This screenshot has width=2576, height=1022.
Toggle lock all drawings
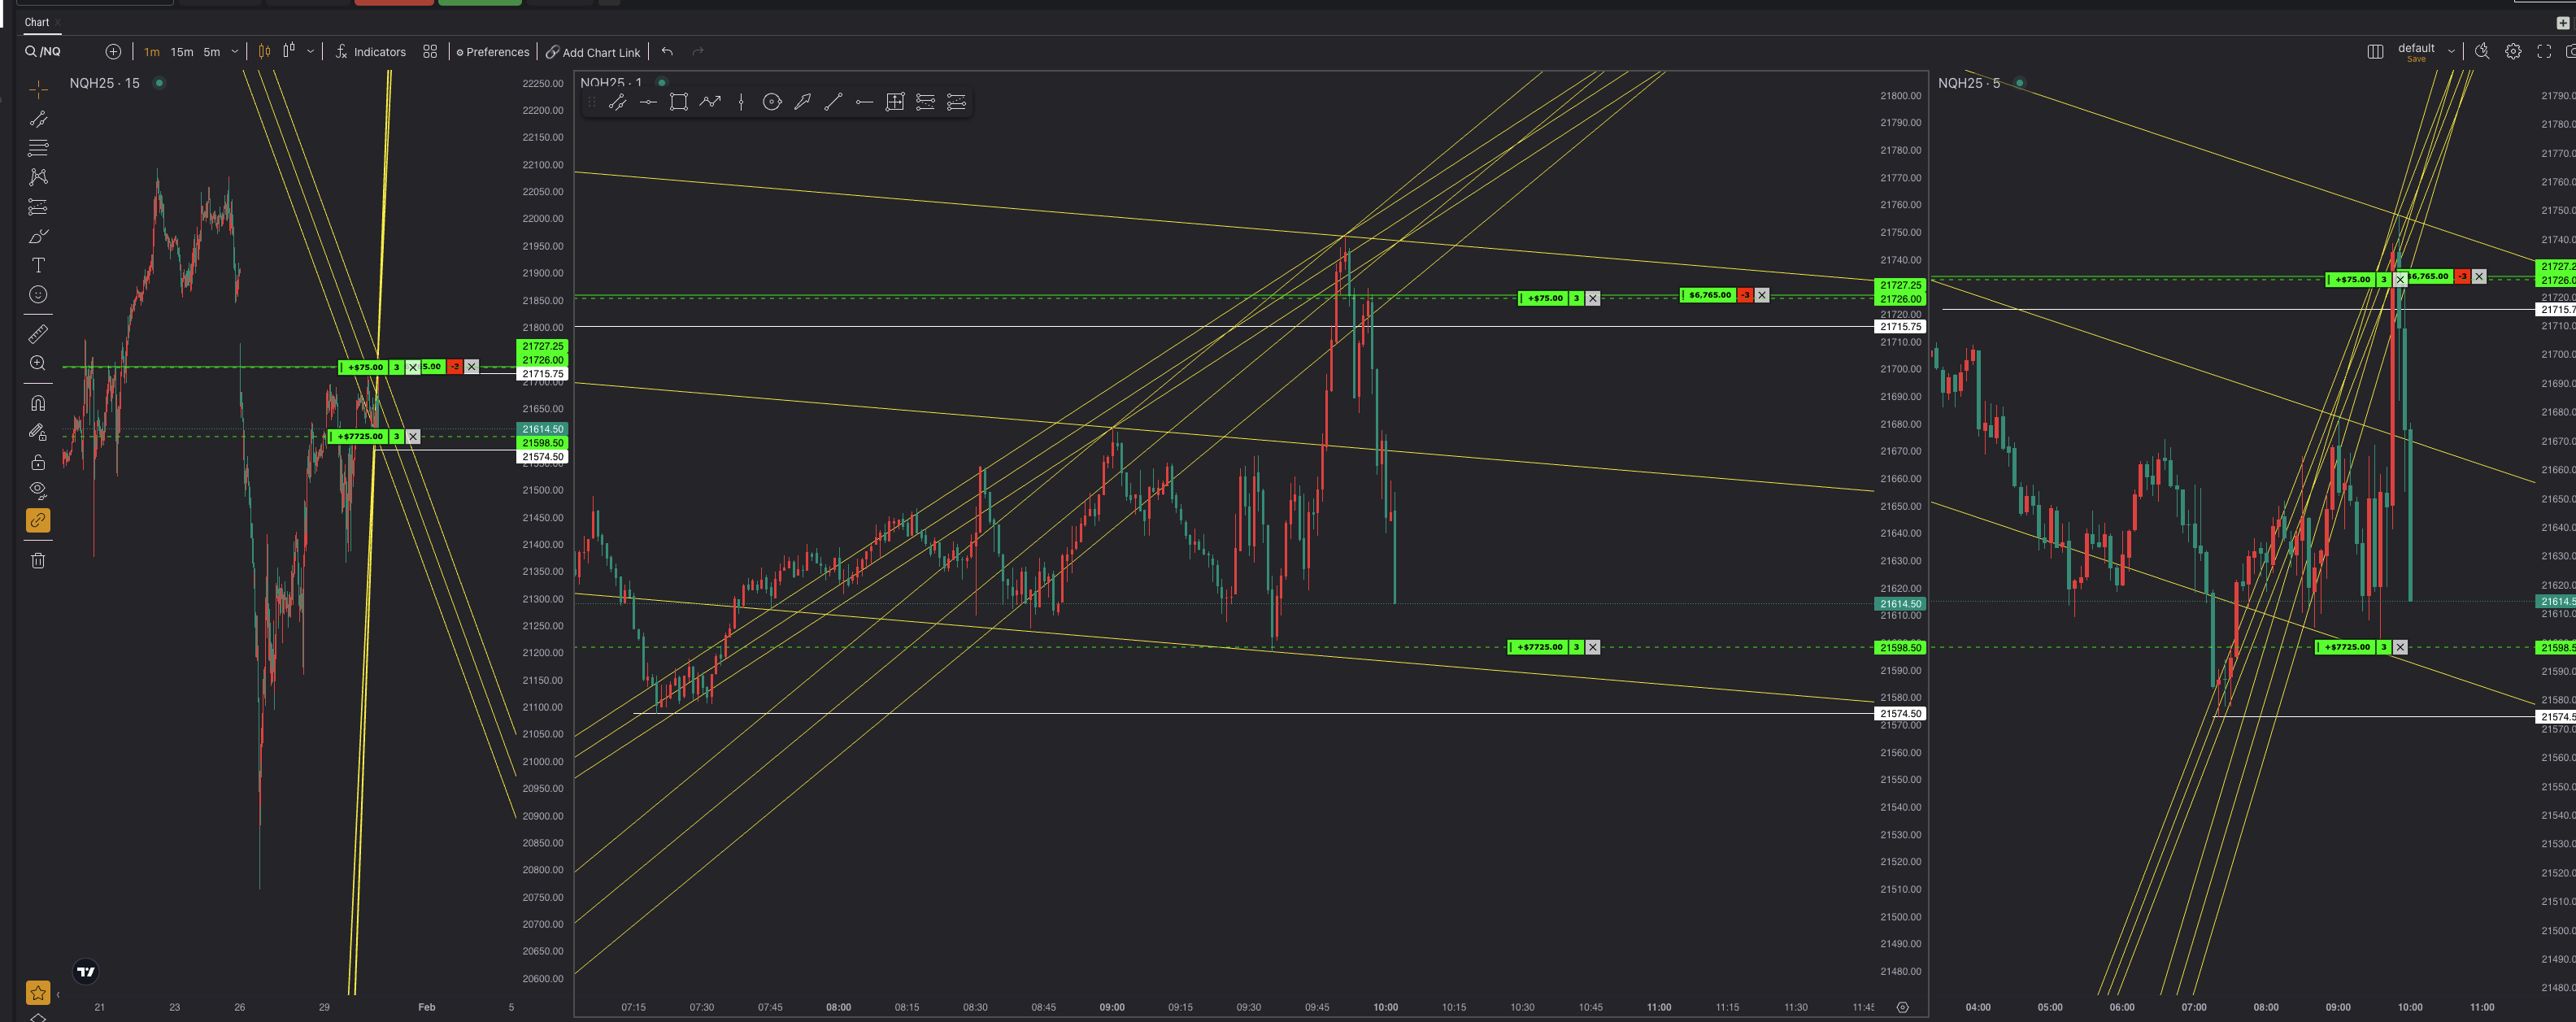click(38, 462)
